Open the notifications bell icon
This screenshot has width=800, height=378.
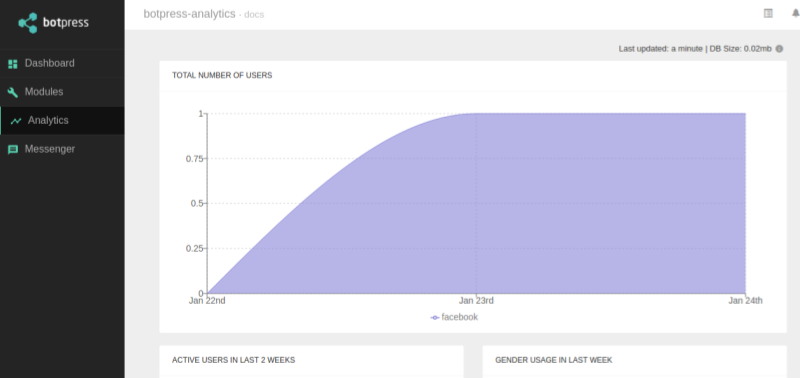point(795,13)
